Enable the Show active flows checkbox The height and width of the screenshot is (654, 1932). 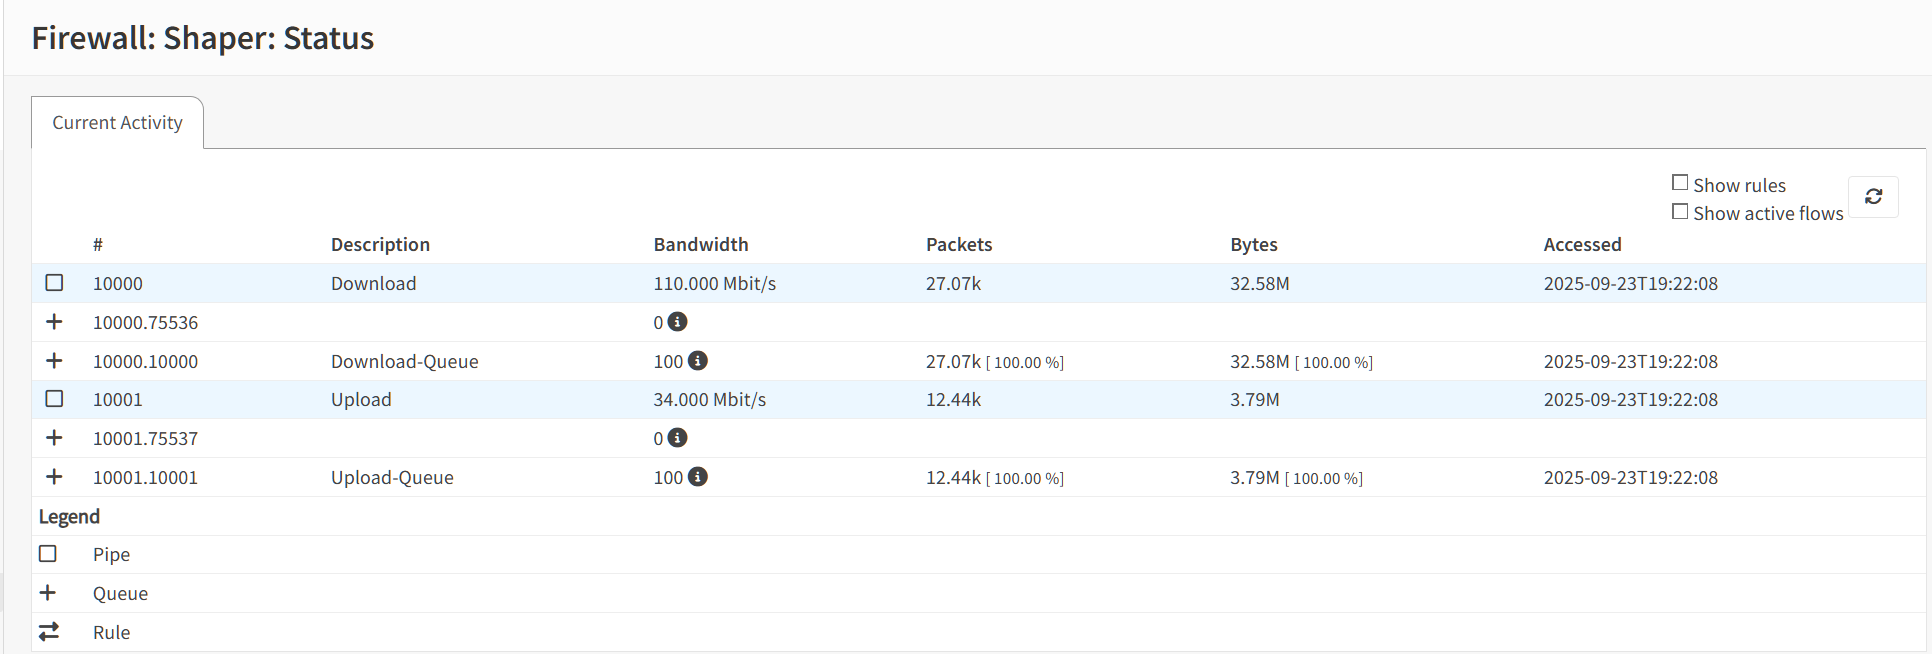[x=1680, y=212]
